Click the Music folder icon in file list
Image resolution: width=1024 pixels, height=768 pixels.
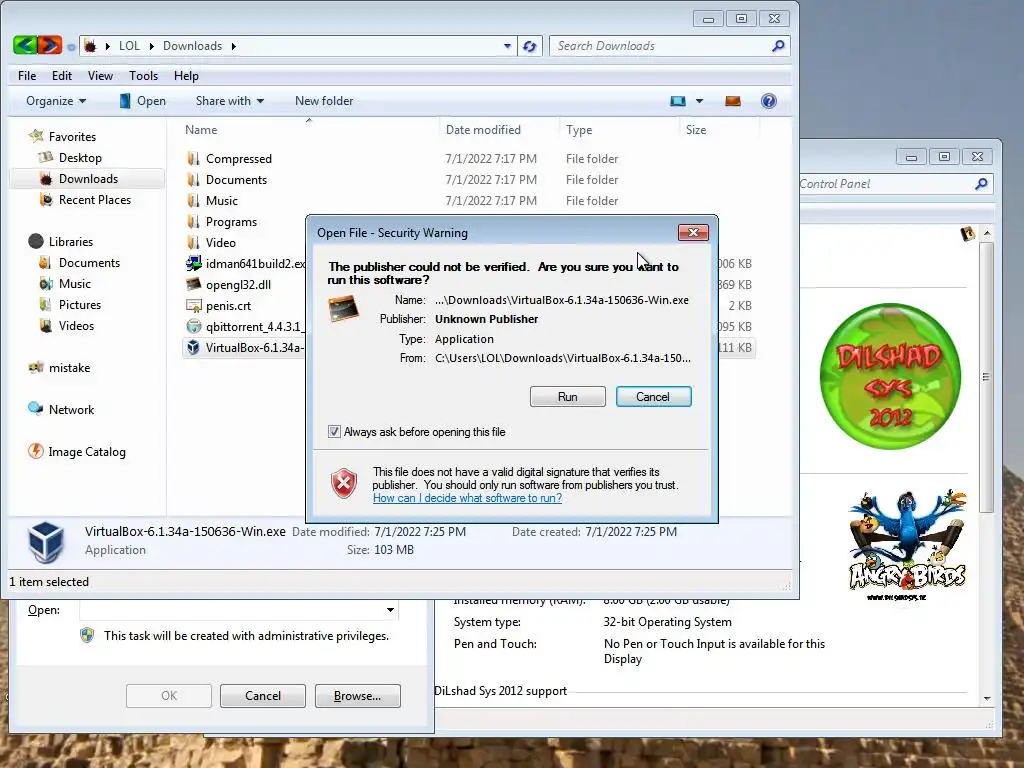[193, 200]
